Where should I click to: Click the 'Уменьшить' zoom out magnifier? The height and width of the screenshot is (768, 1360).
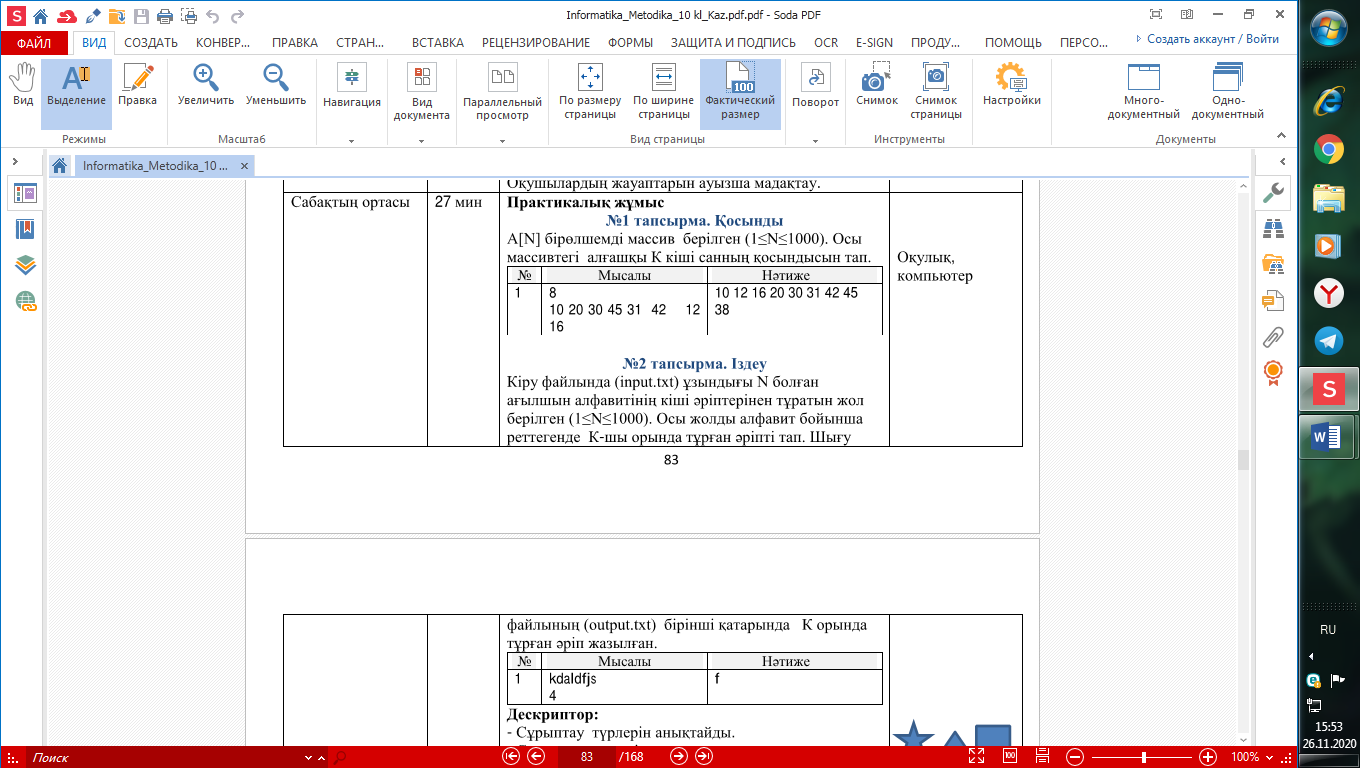coord(275,84)
